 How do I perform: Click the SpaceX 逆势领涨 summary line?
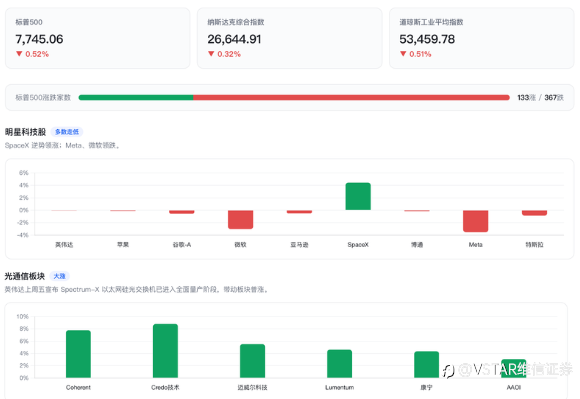pyautogui.click(x=62, y=146)
